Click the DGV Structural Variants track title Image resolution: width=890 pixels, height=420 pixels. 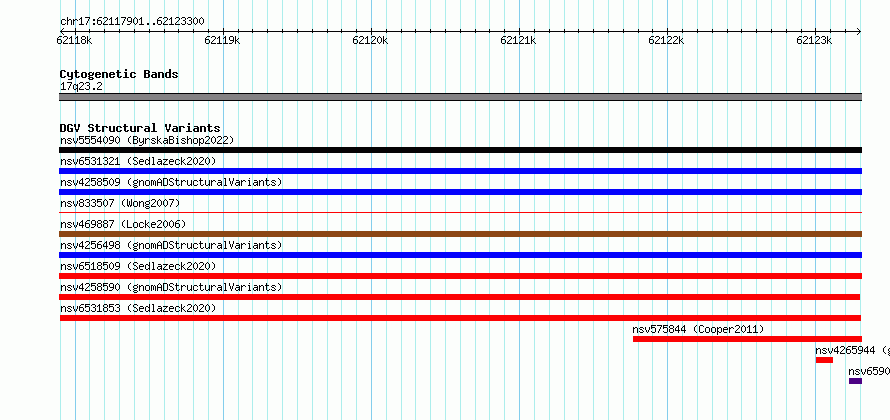tap(140, 128)
